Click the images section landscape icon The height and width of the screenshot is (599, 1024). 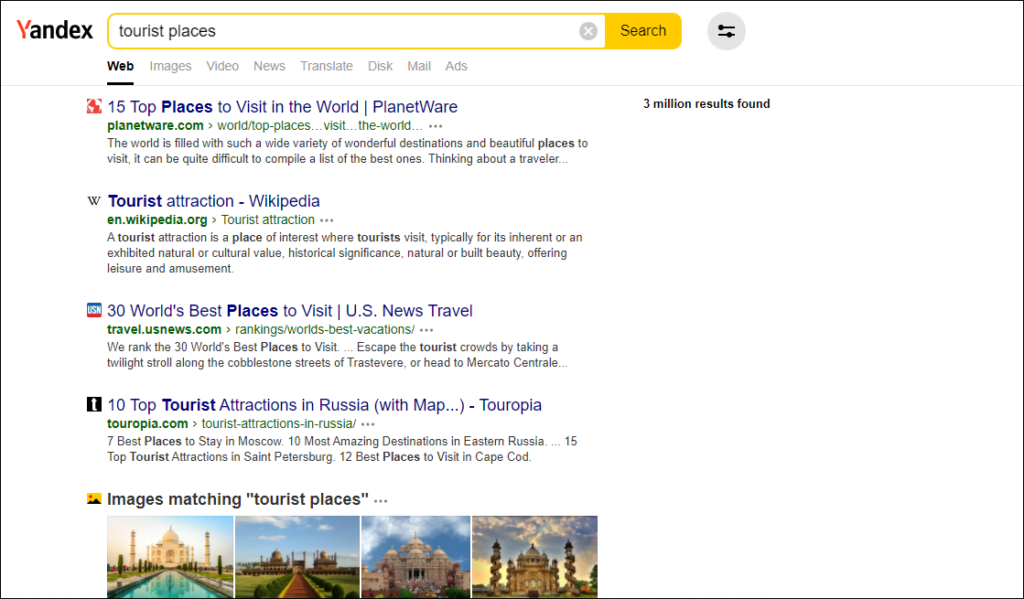point(93,498)
